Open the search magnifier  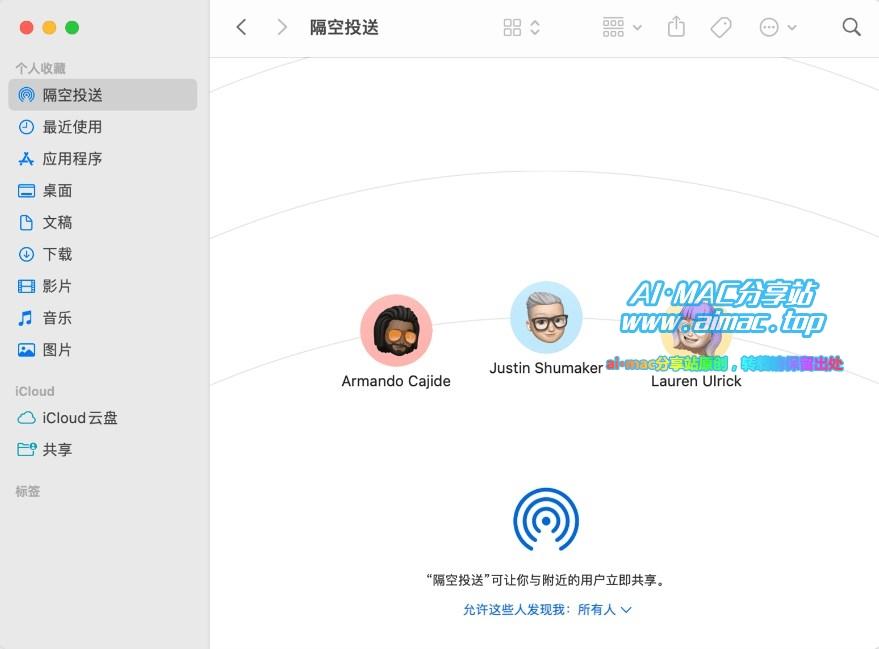[x=851, y=27]
